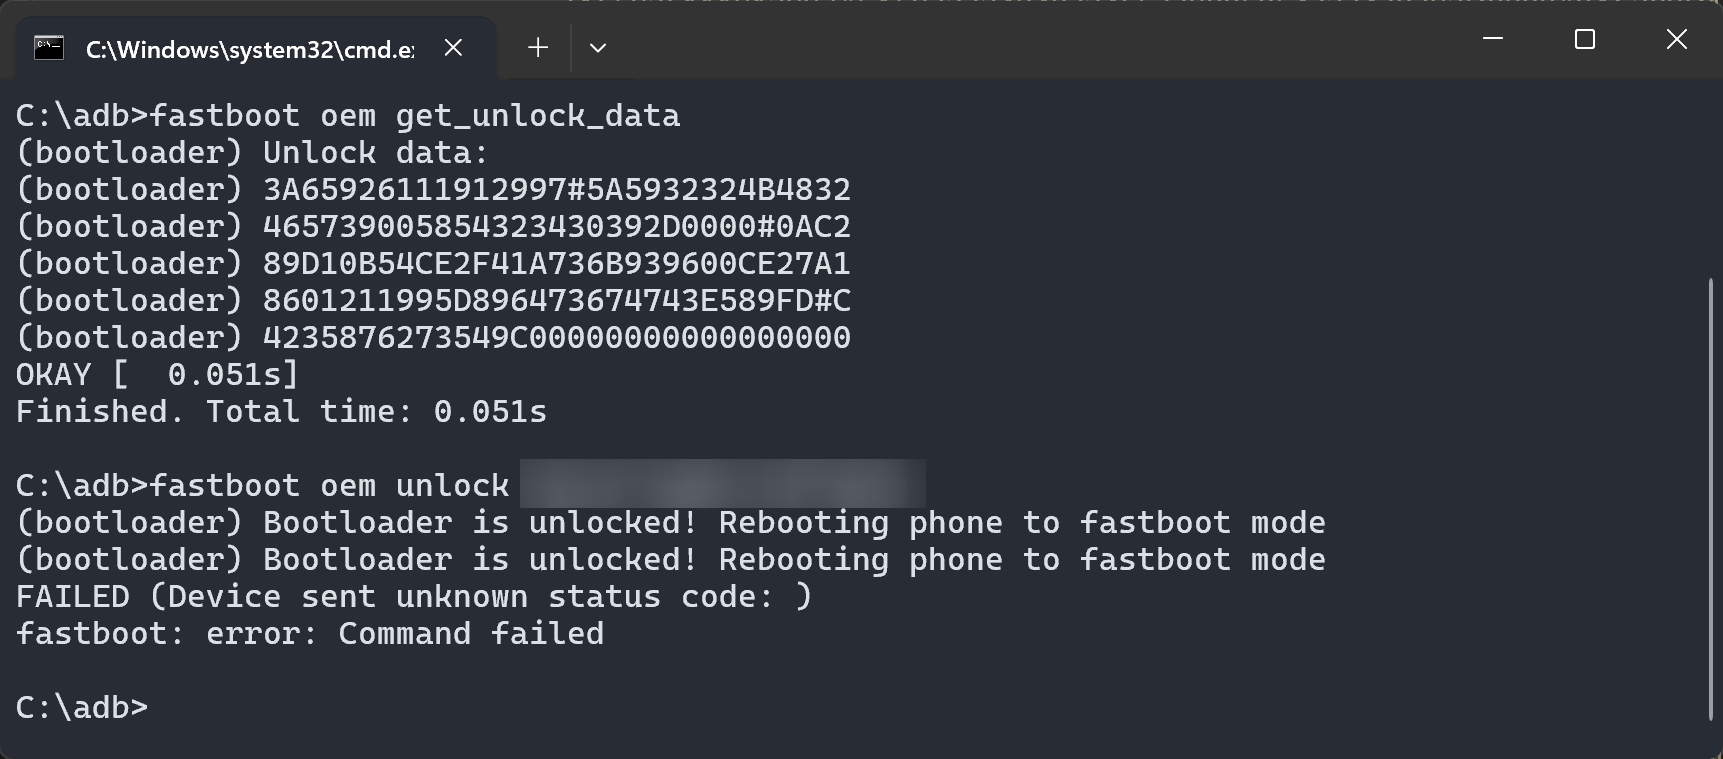Click the 'OKAY [ 0.051s]' output line
Screen dimensions: 1723x759
[x=157, y=375]
